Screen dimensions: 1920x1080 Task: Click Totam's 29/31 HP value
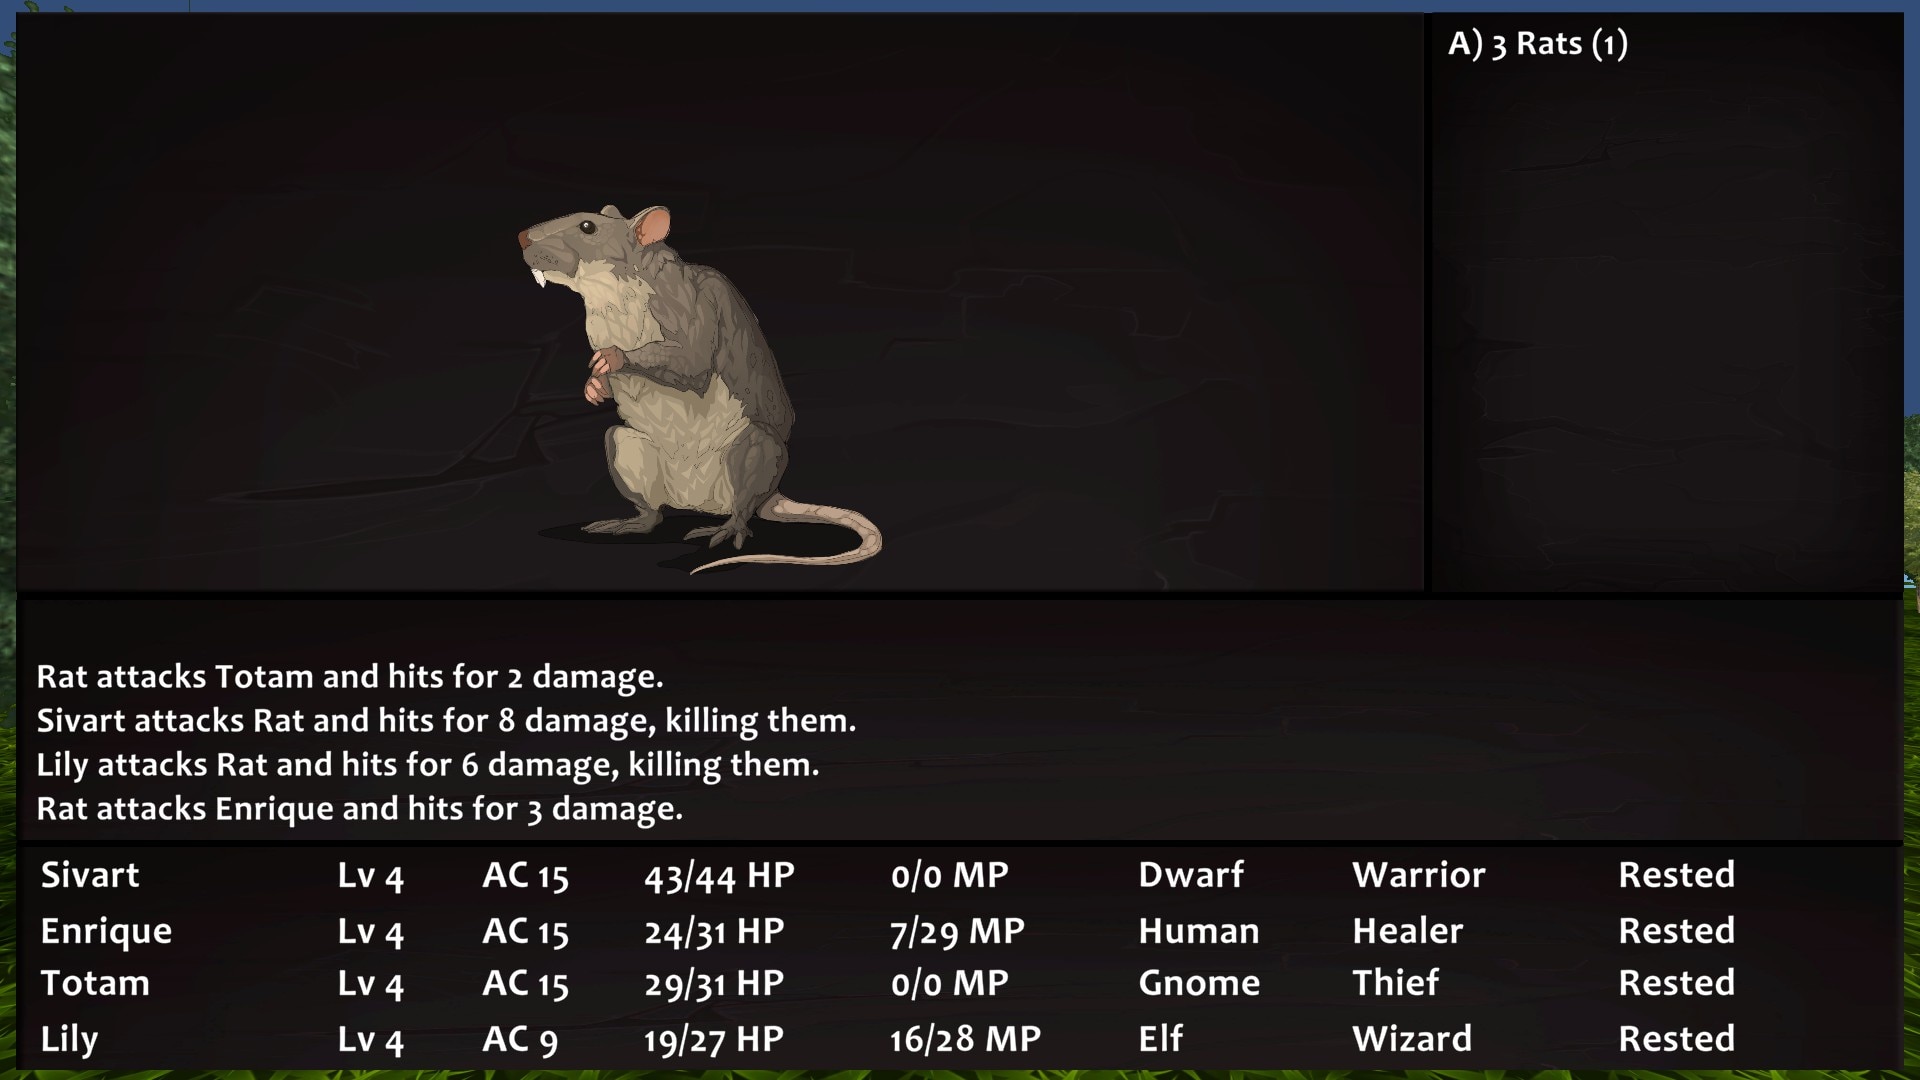click(x=714, y=984)
